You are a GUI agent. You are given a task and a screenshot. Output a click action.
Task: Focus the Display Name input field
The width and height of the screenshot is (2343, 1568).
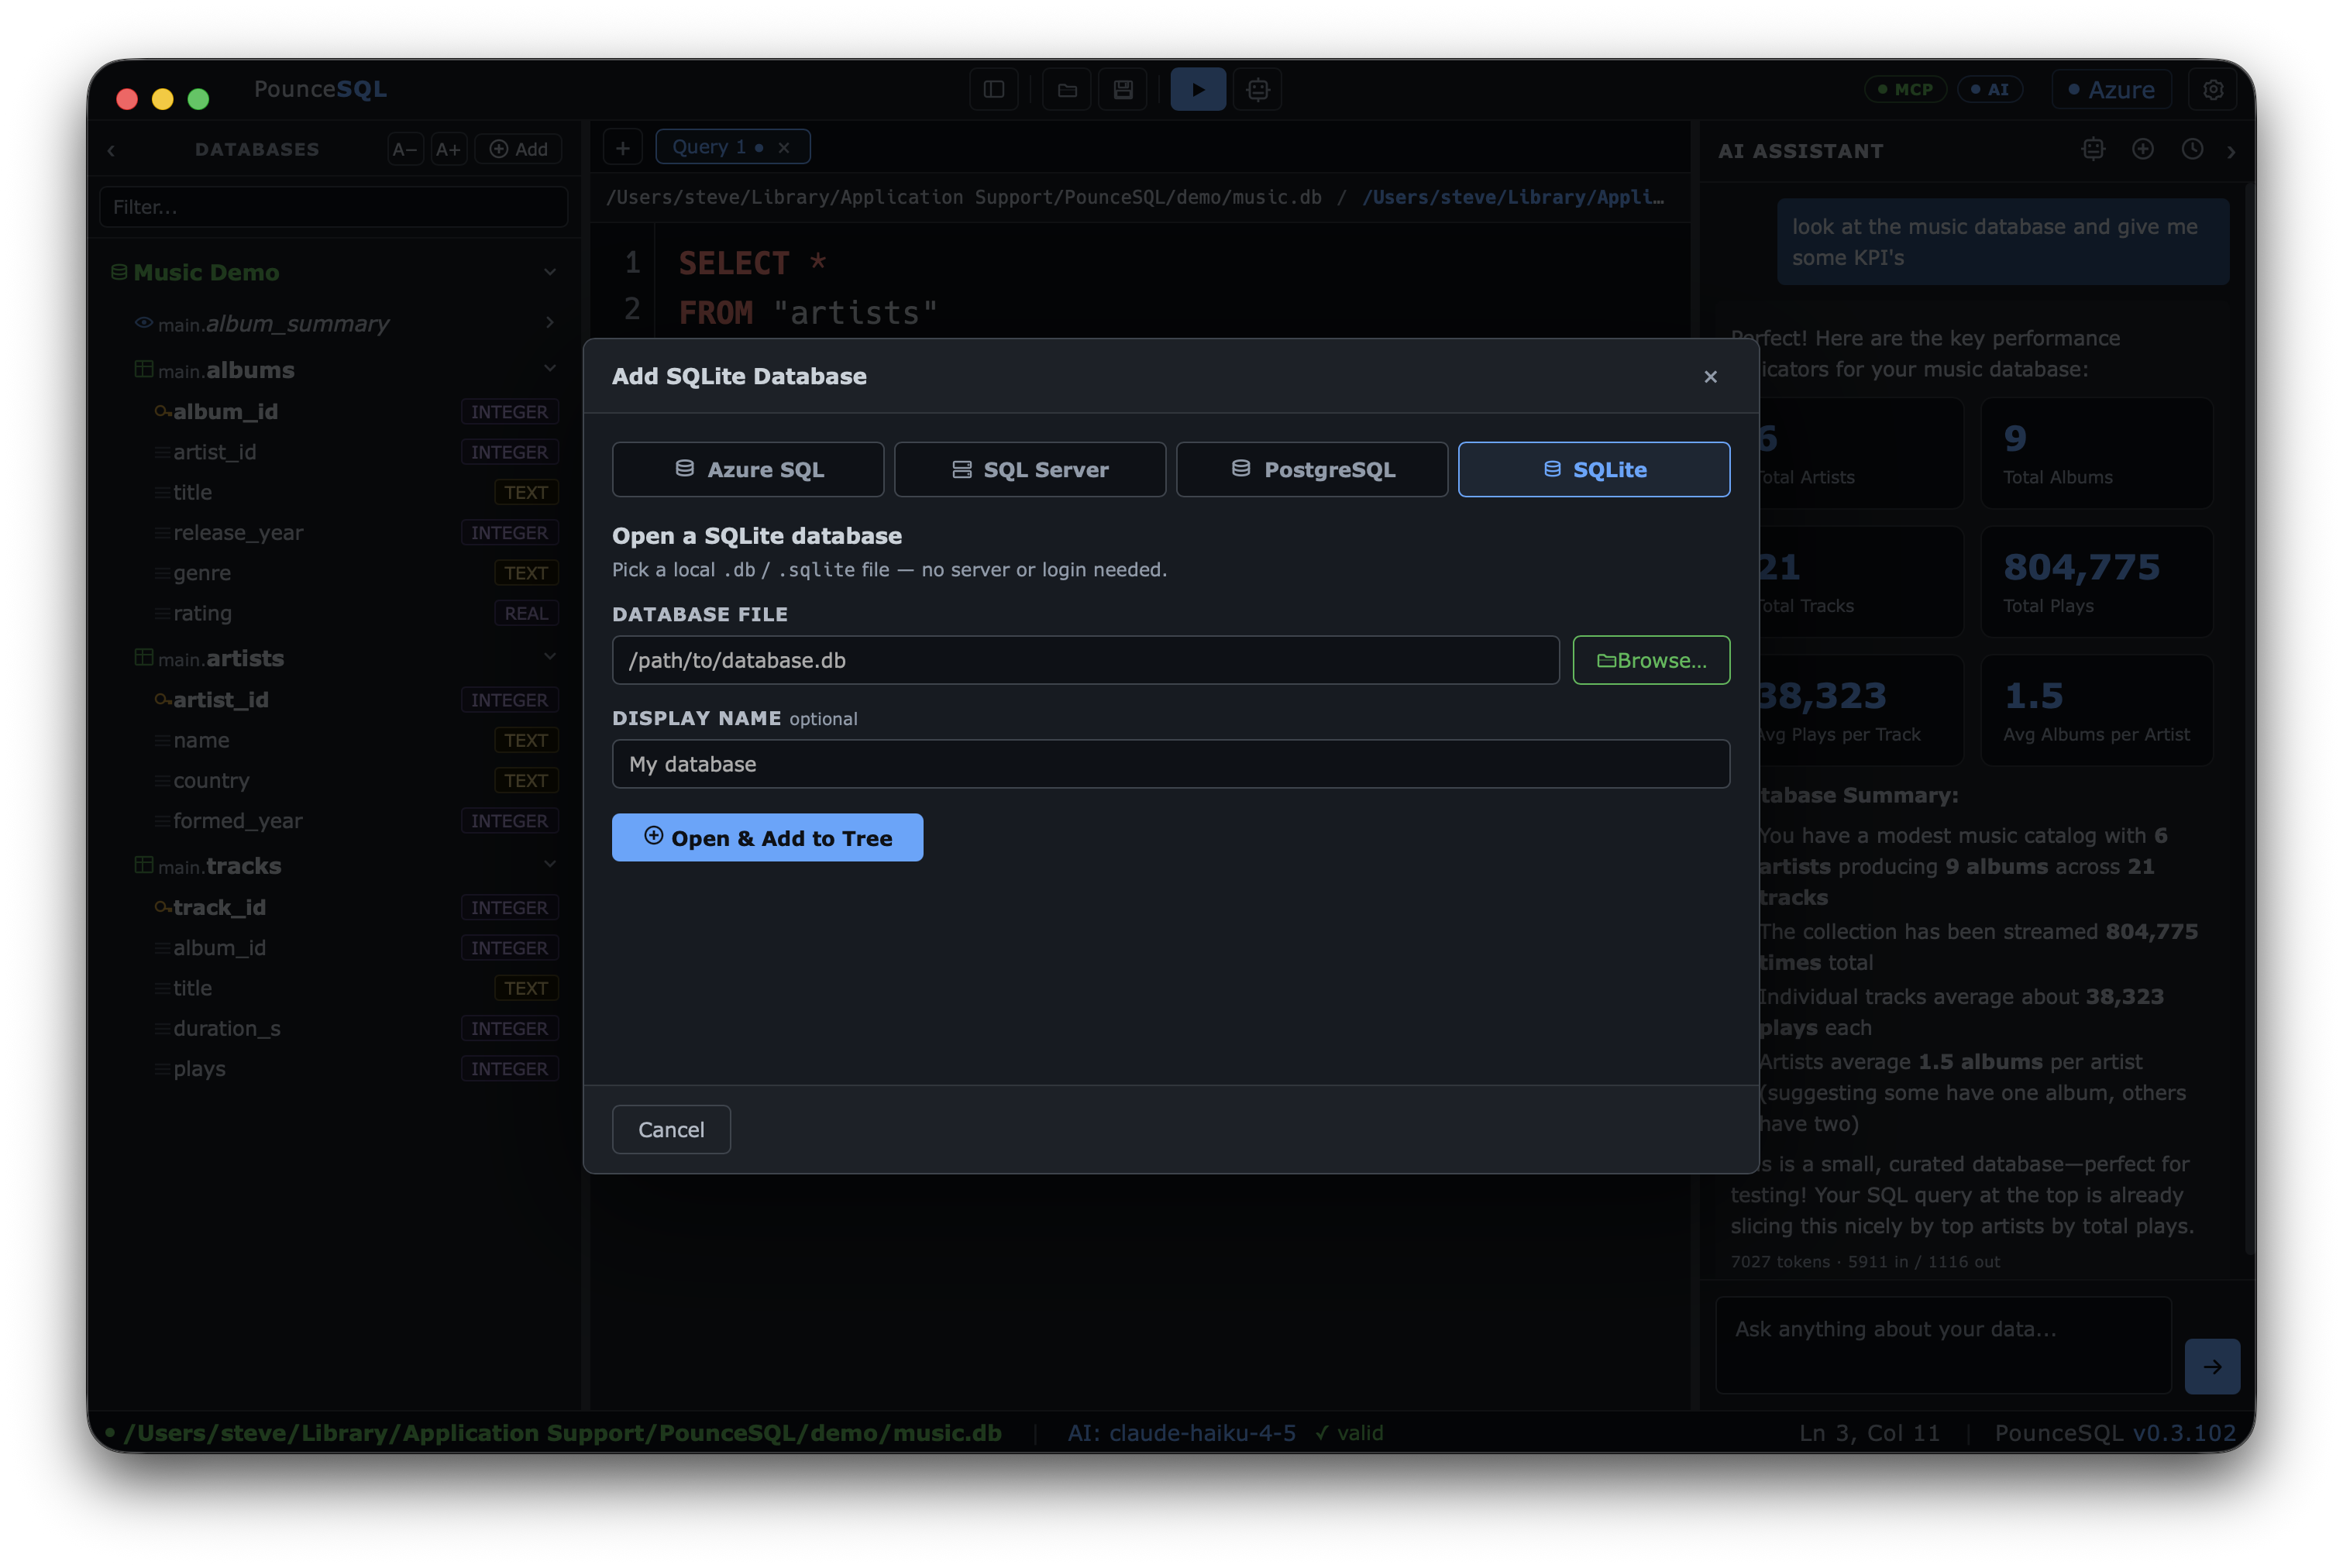click(1171, 764)
